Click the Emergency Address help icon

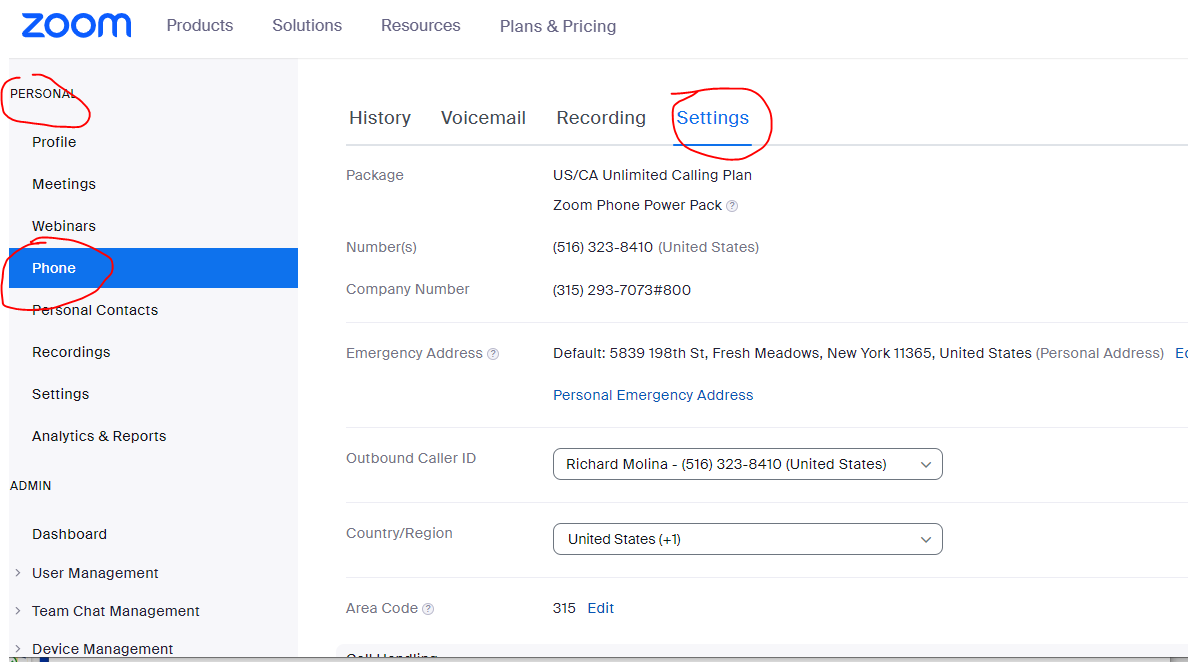(493, 354)
